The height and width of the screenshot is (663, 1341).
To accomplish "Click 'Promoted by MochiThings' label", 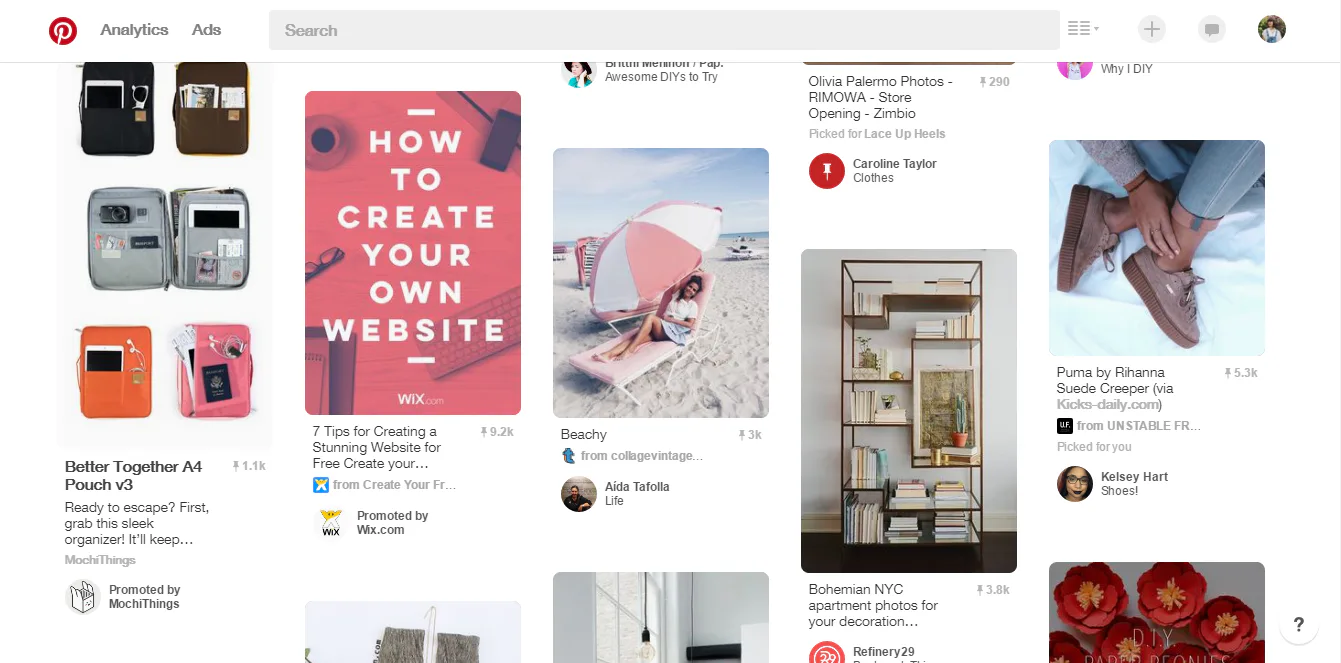I will [145, 597].
